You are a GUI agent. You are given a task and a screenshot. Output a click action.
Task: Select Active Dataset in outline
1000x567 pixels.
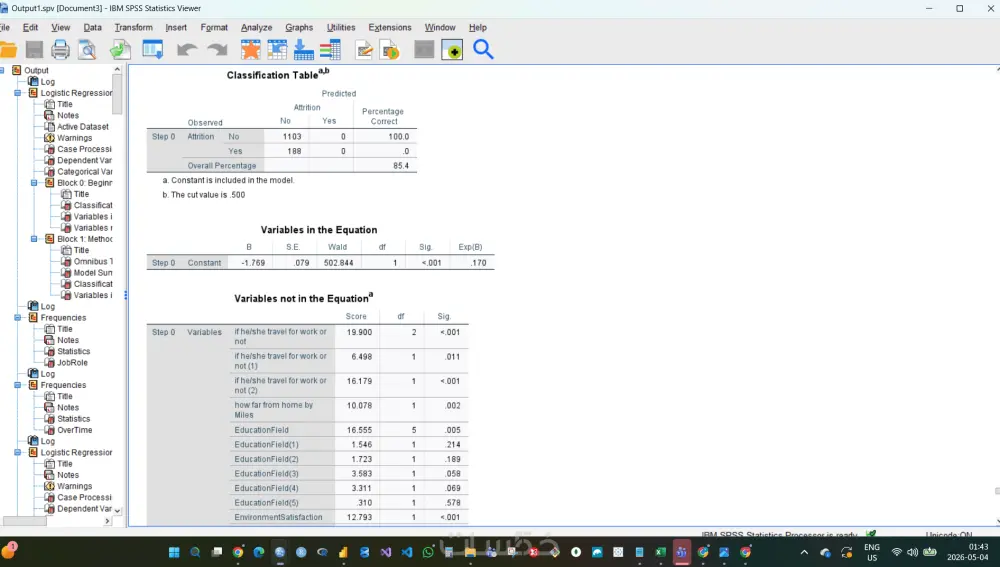coord(83,127)
